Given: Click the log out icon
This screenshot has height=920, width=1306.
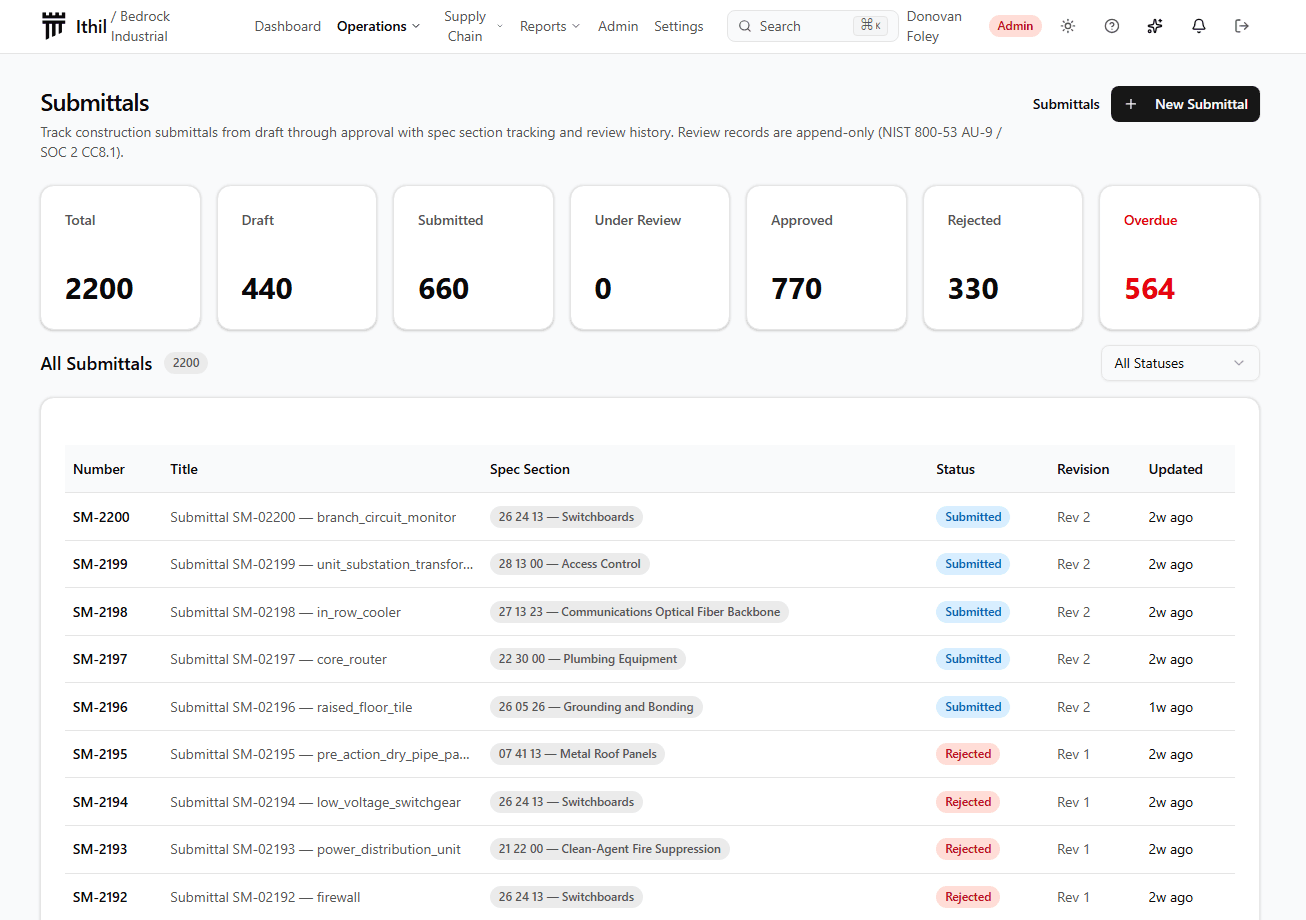Looking at the screenshot, I should pos(1242,26).
